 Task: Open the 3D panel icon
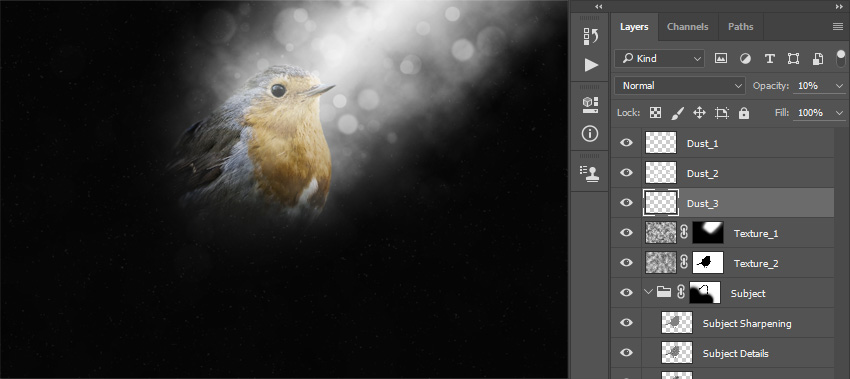click(590, 105)
